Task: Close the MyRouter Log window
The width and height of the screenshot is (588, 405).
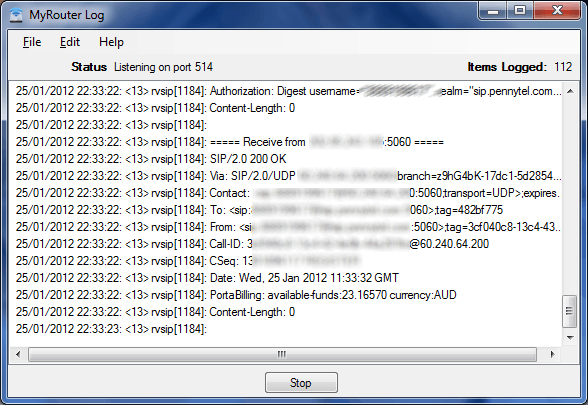Action: pos(558,11)
